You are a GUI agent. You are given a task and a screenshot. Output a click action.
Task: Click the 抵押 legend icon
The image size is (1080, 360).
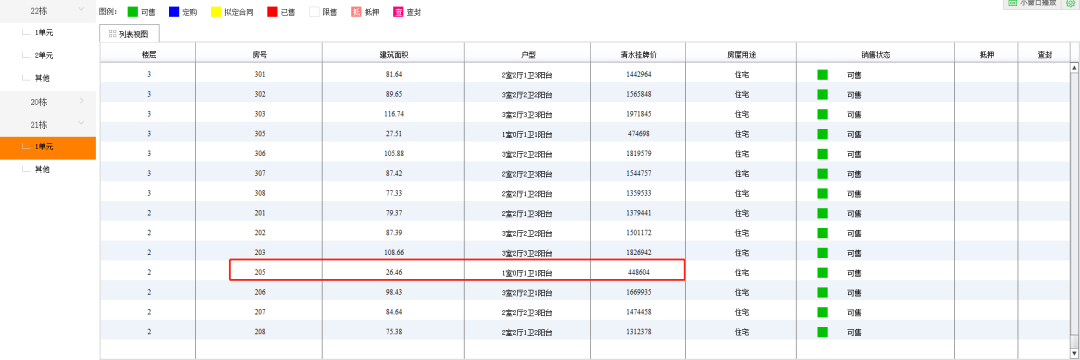[356, 12]
